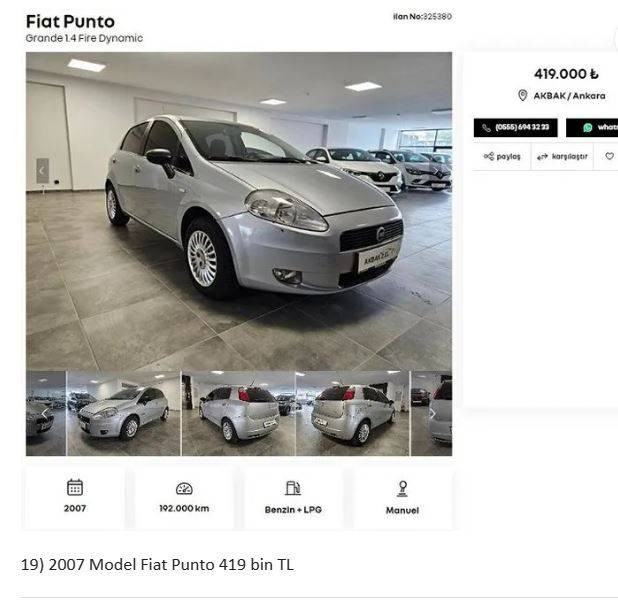
Task: Select the front-left view thumbnail
Action: point(124,413)
